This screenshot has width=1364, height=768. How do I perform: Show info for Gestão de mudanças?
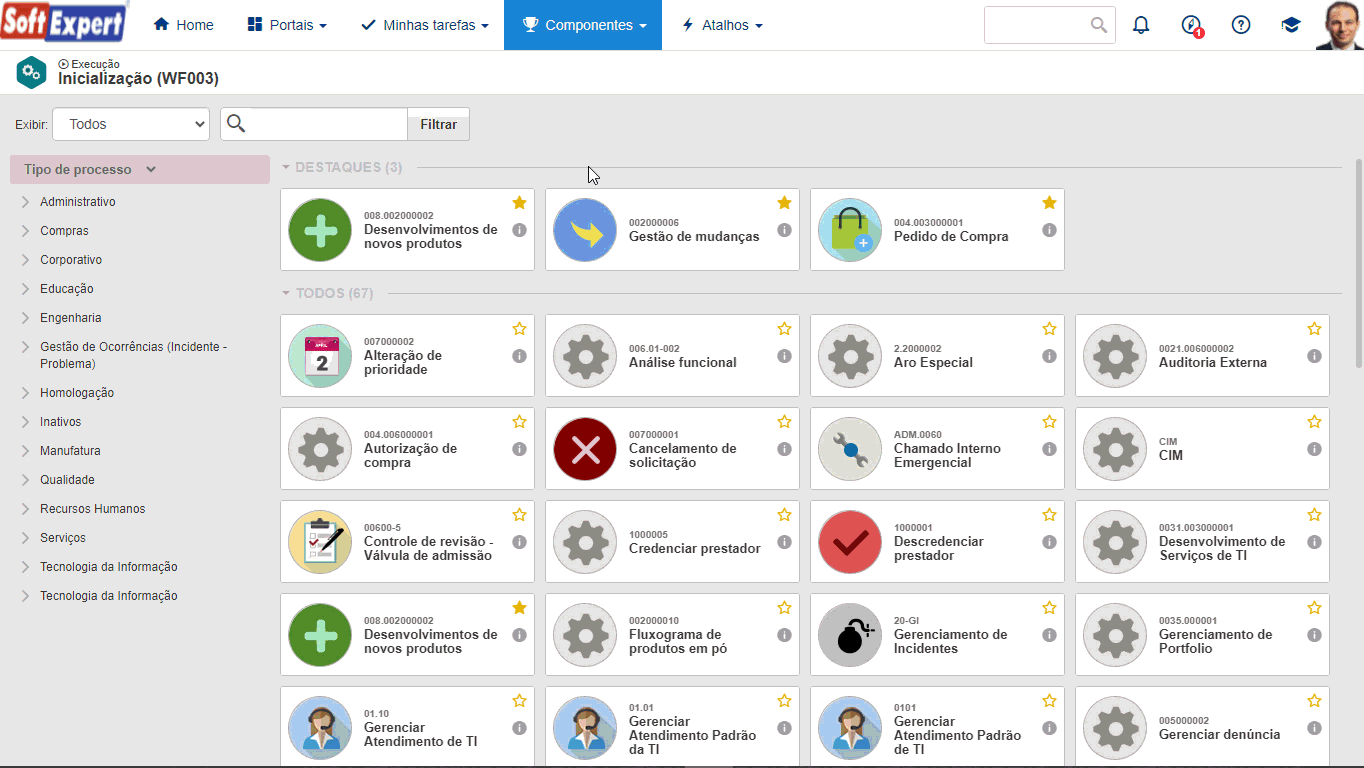coord(784,230)
